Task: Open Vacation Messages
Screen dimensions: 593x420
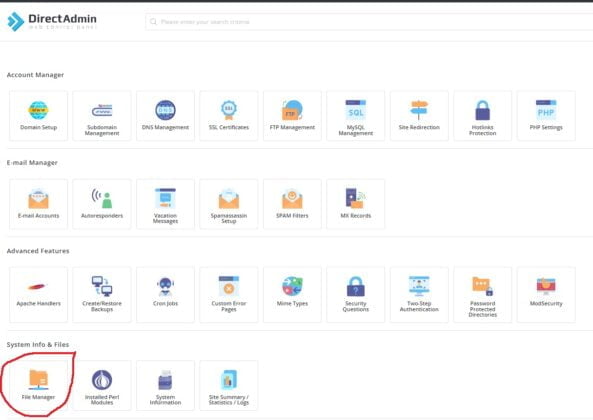Action: coord(165,204)
